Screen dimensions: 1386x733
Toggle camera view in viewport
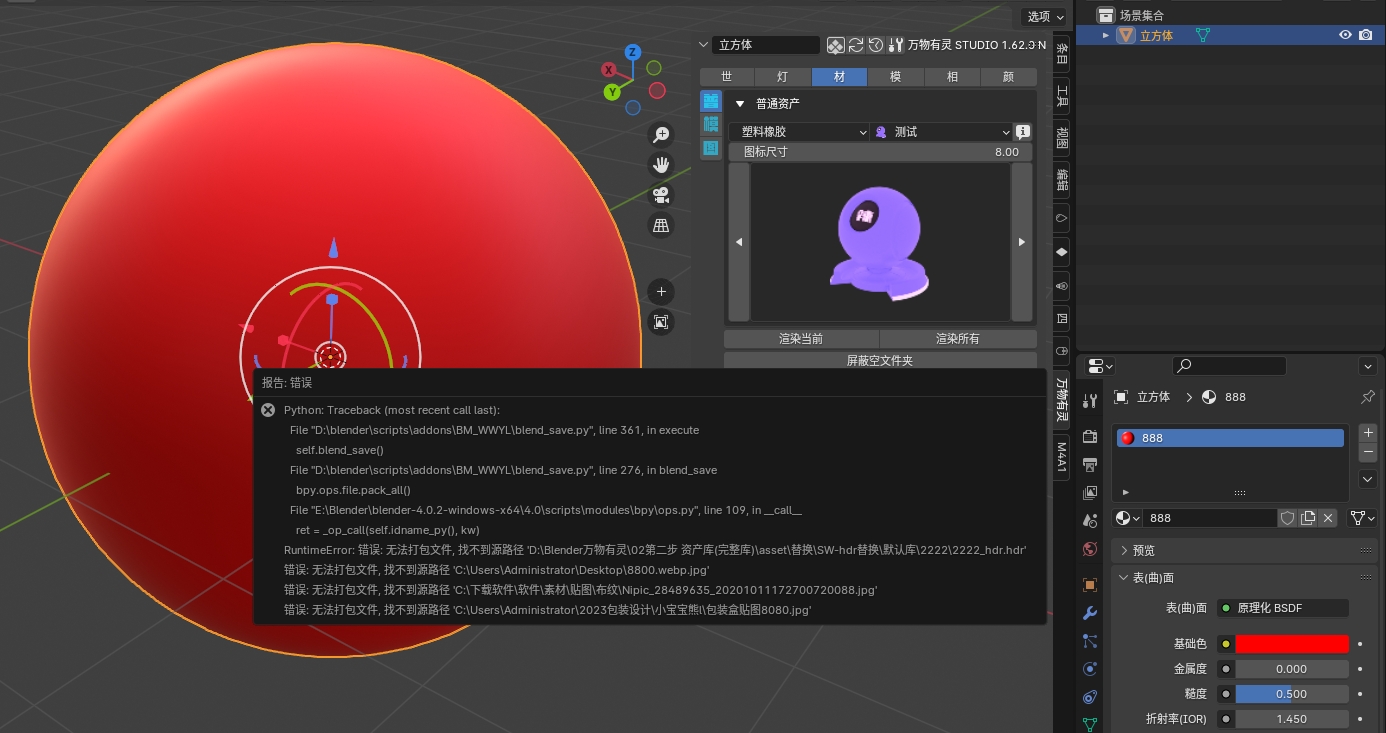[x=660, y=195]
